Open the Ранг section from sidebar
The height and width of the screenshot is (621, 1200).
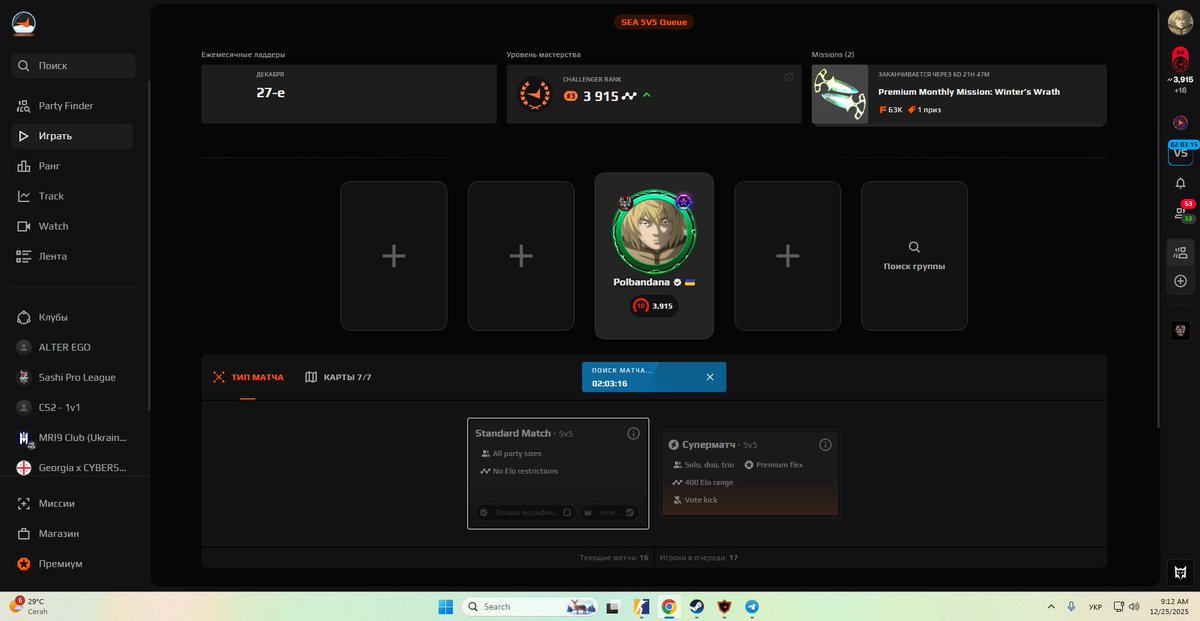(x=47, y=165)
